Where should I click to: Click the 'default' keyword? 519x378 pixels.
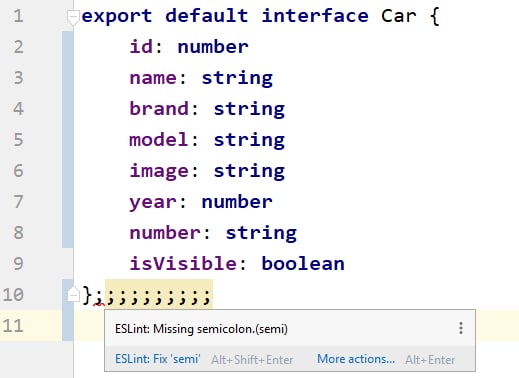(207, 16)
